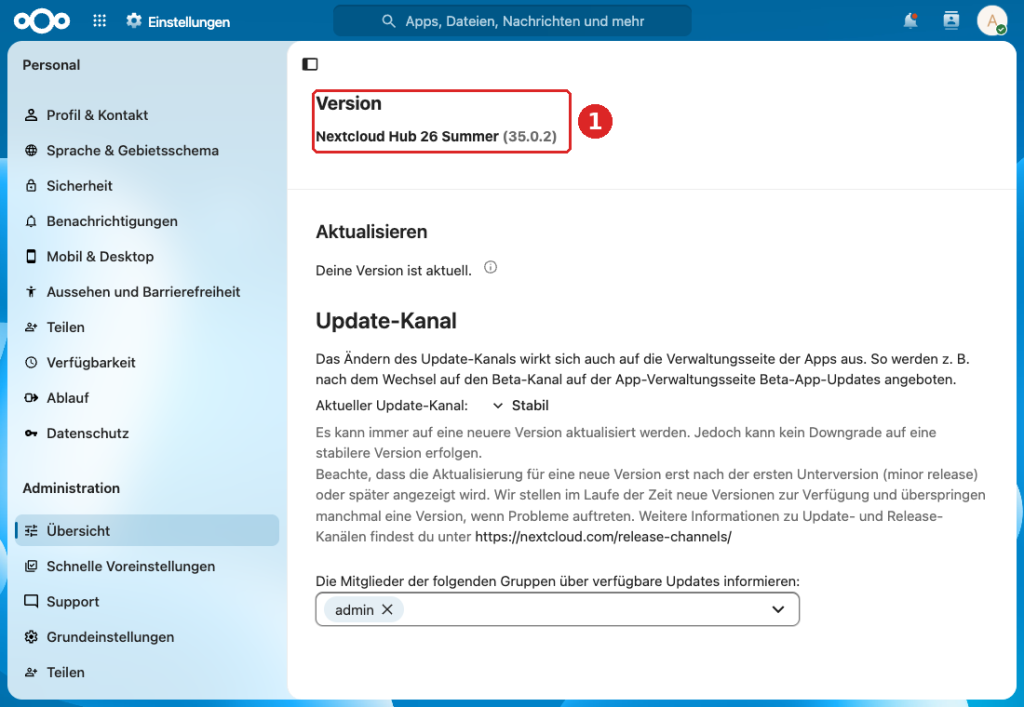This screenshot has height=707, width=1024.
Task: Toggle the navigation sidebar icon
Action: tap(310, 64)
